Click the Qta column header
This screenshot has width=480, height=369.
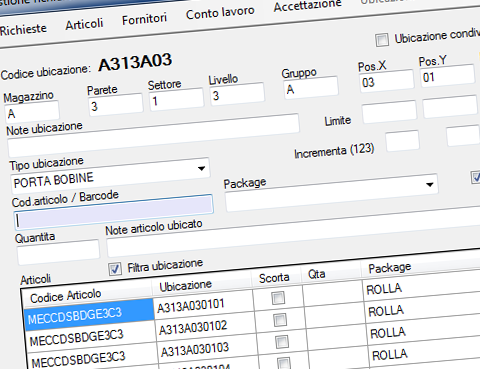[316, 274]
